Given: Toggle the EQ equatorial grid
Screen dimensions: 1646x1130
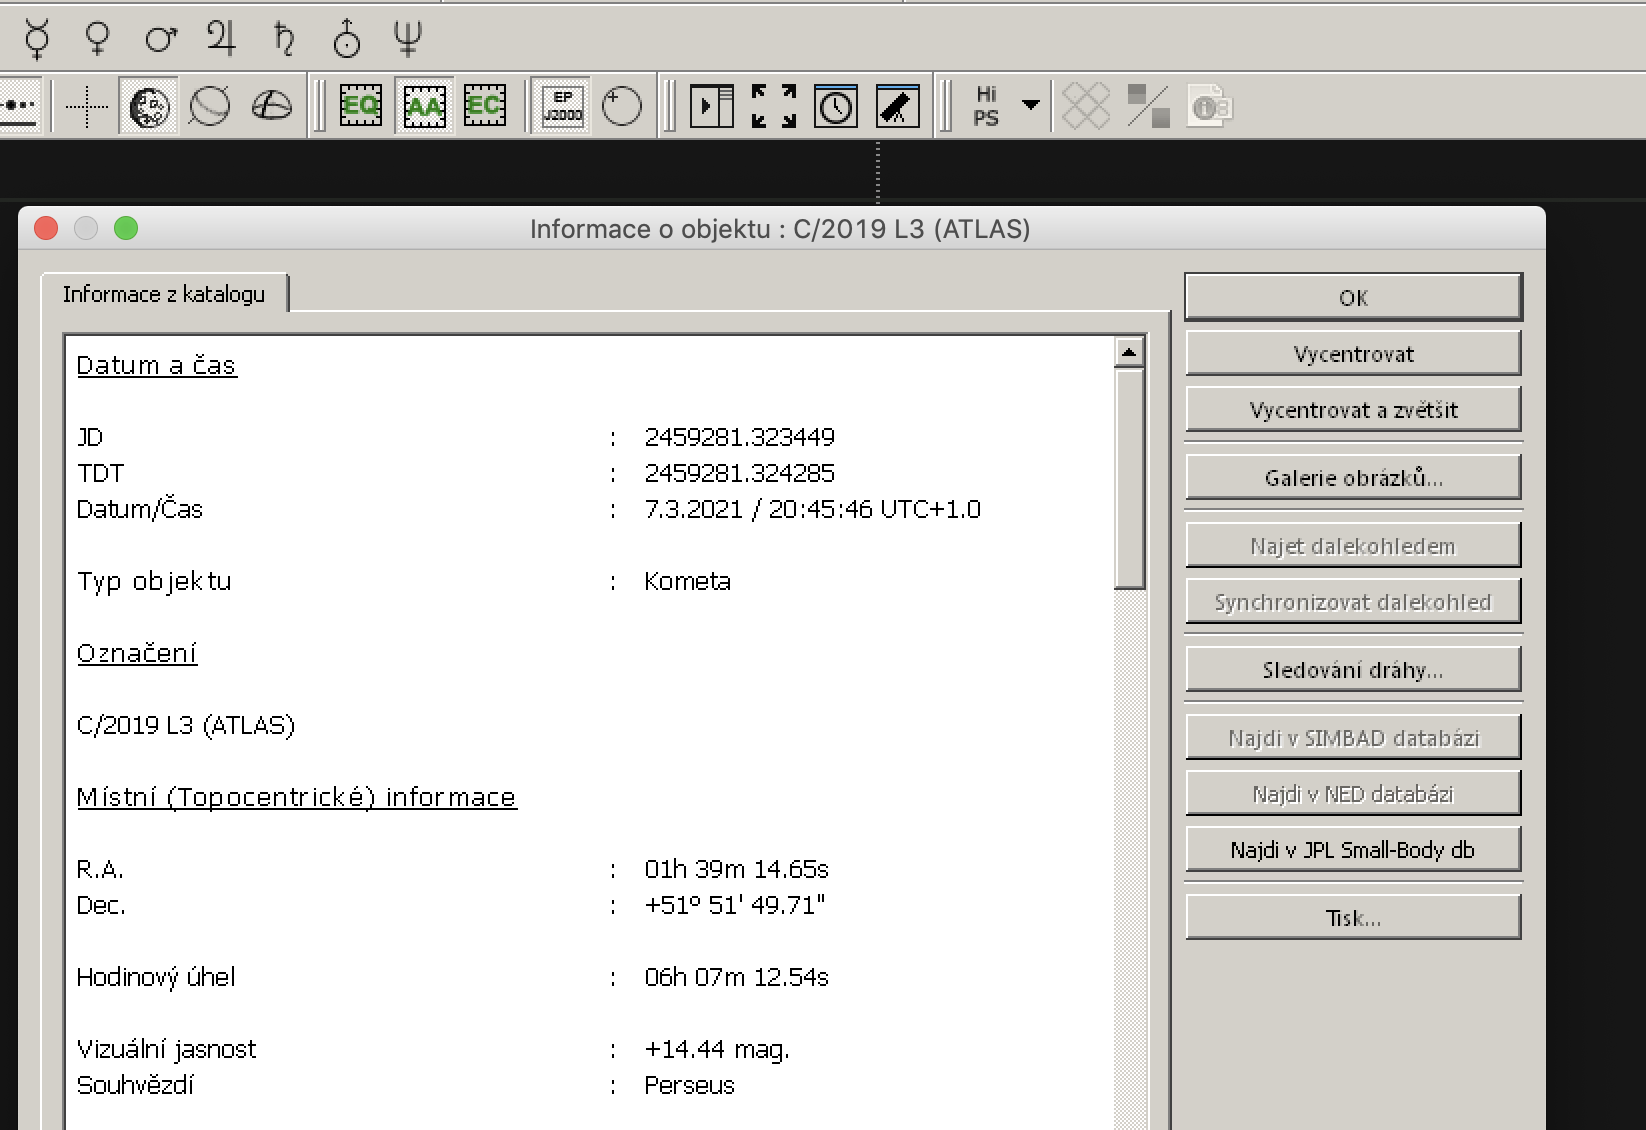Looking at the screenshot, I should tap(361, 106).
